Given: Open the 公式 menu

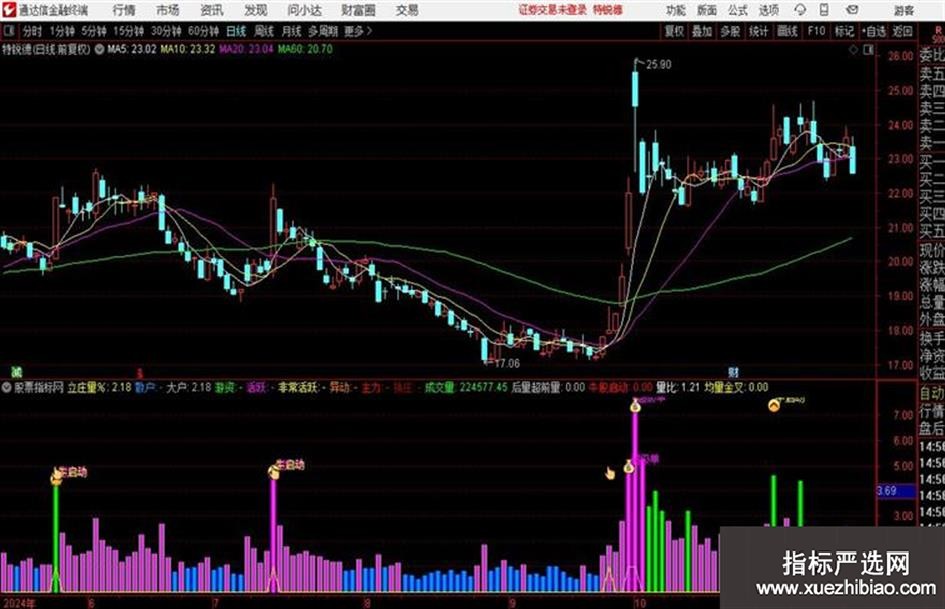Looking at the screenshot, I should 738,10.
